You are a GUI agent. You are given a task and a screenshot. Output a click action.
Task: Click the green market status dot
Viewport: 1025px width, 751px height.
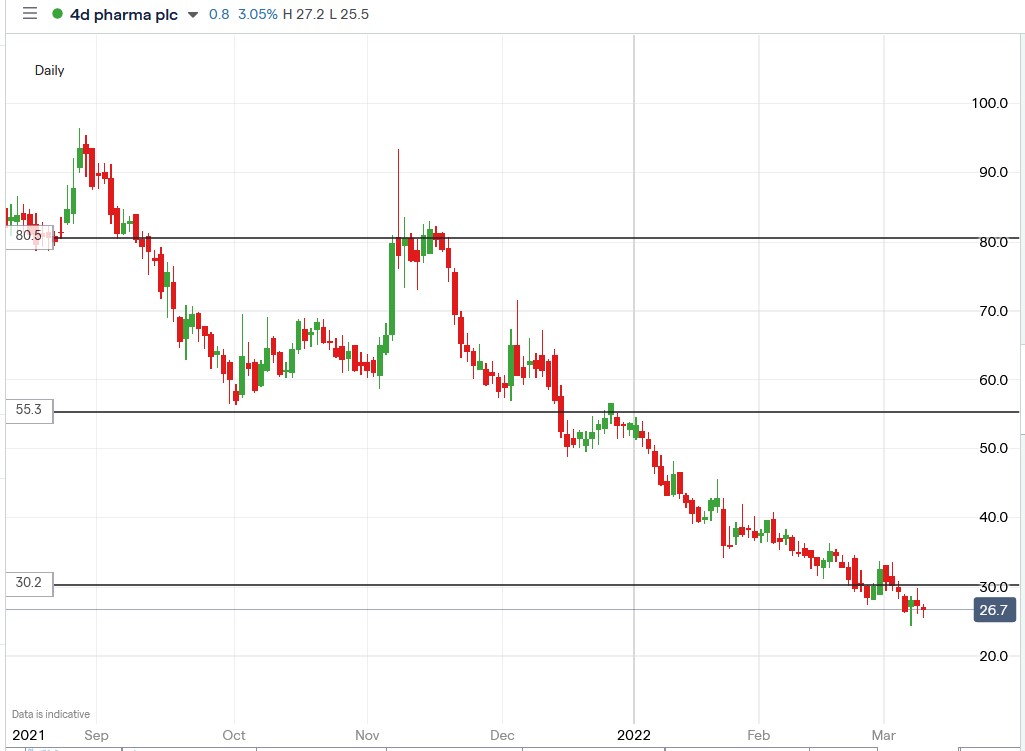59,15
